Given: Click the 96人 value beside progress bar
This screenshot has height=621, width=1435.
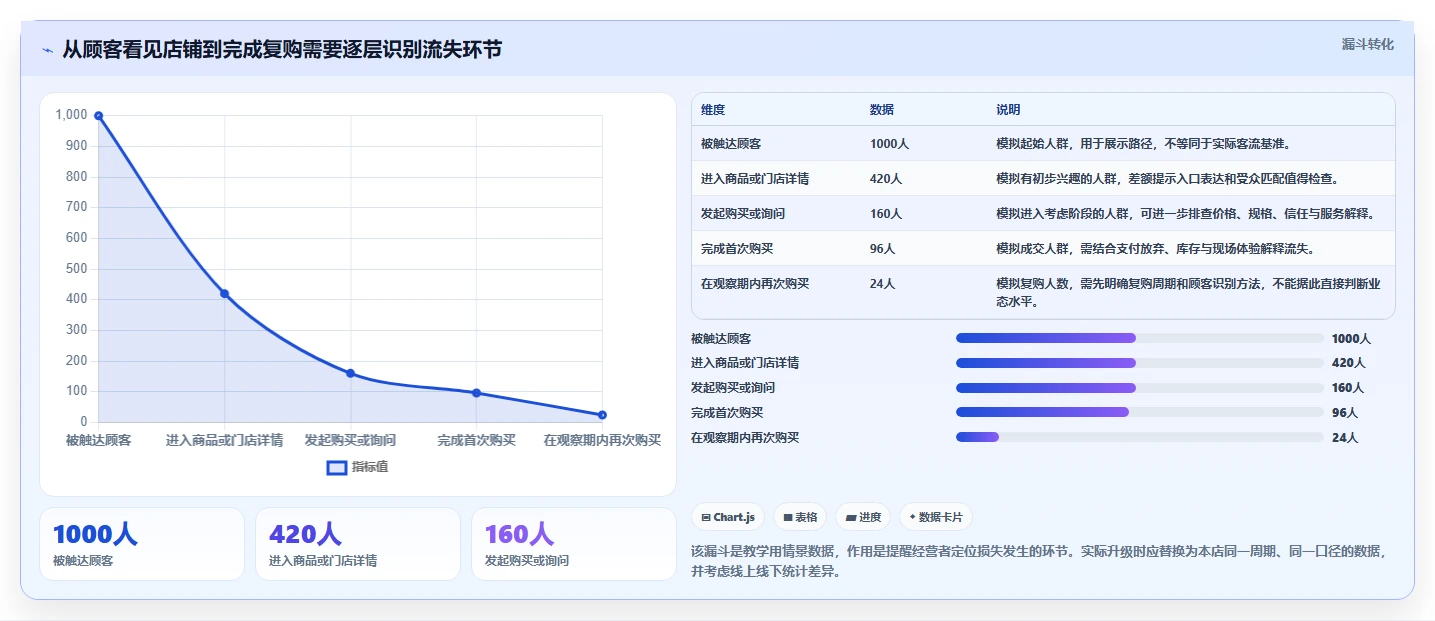Looking at the screenshot, I should tap(1345, 412).
